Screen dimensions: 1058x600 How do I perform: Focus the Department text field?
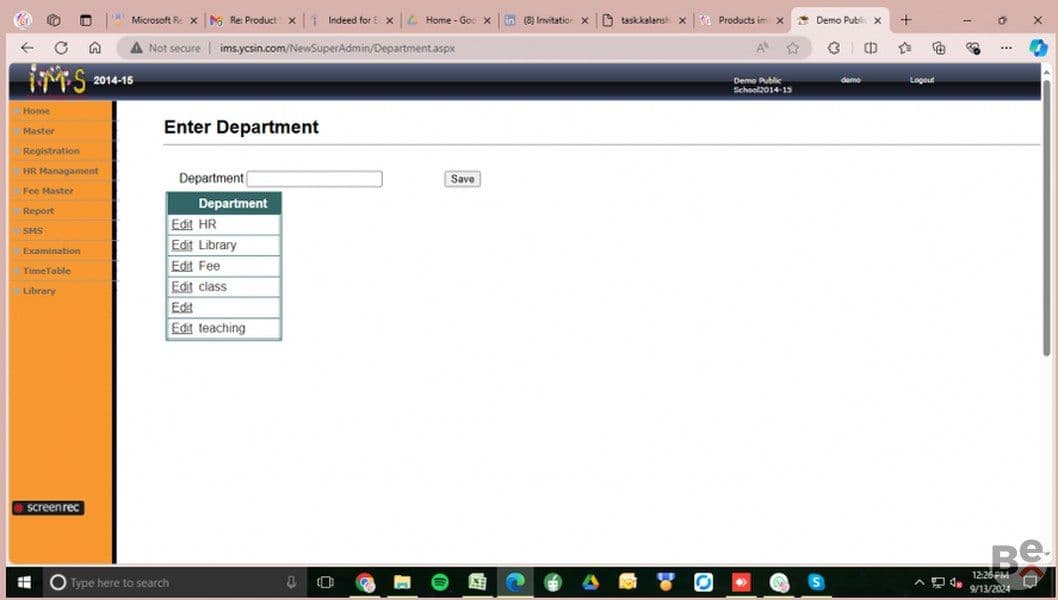pyautogui.click(x=314, y=179)
